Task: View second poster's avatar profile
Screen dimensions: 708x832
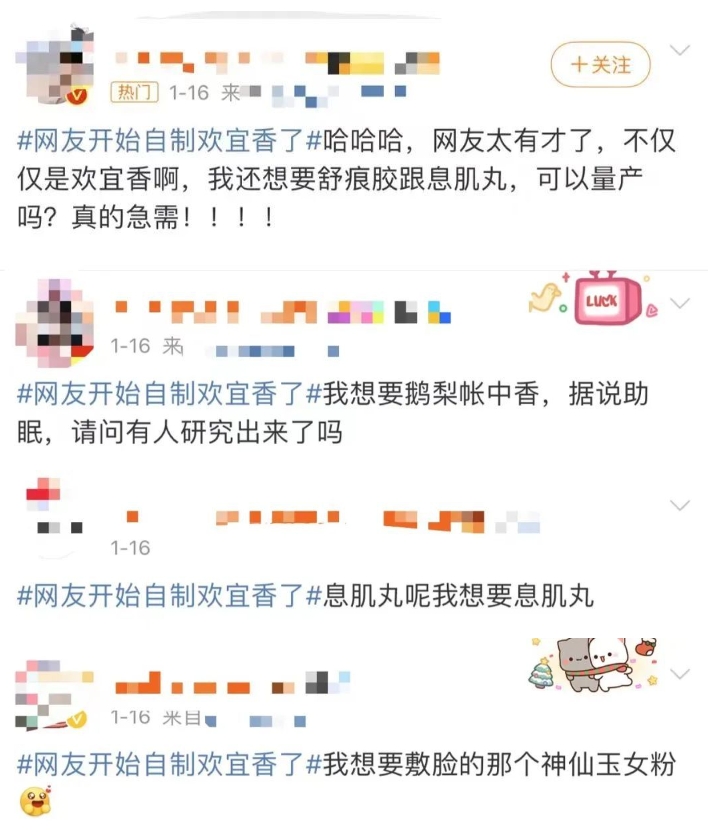Action: pos(55,323)
